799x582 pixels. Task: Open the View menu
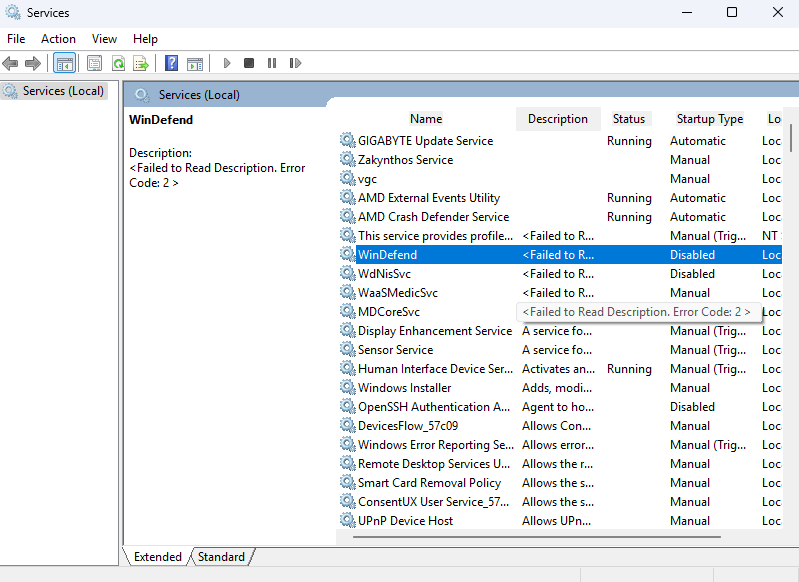104,39
